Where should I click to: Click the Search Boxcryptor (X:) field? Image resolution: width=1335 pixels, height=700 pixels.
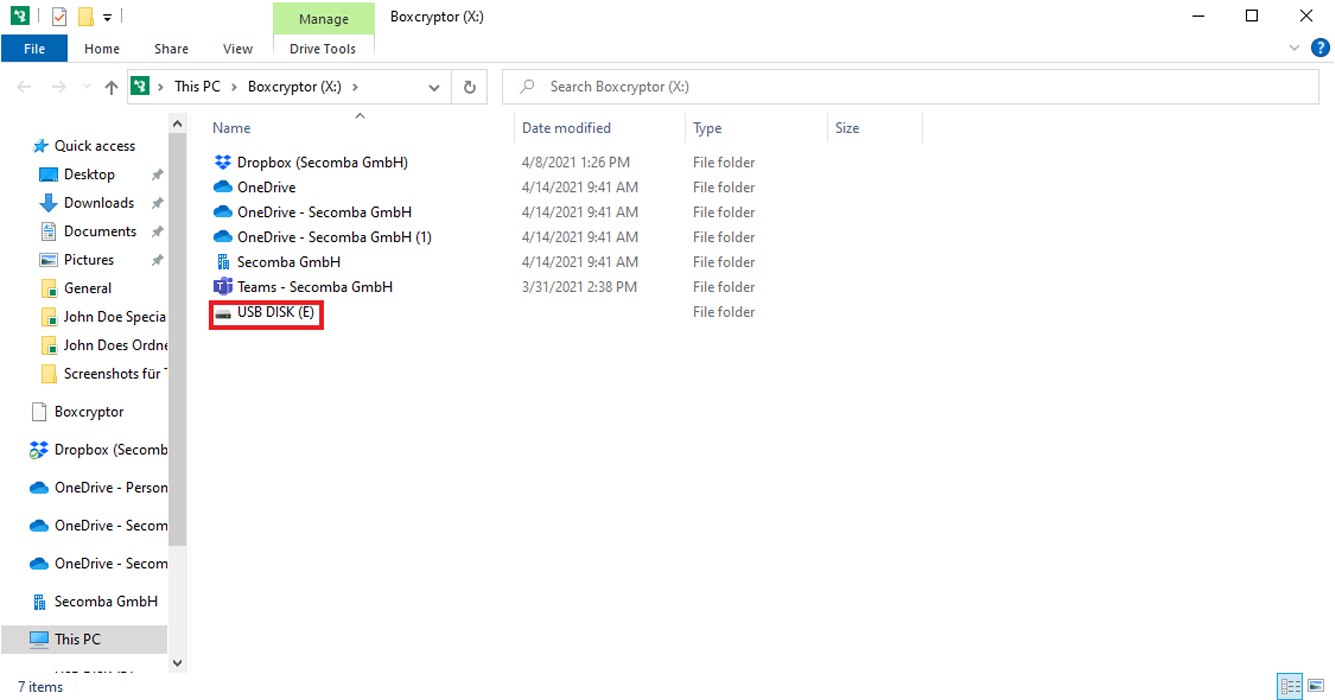click(910, 87)
